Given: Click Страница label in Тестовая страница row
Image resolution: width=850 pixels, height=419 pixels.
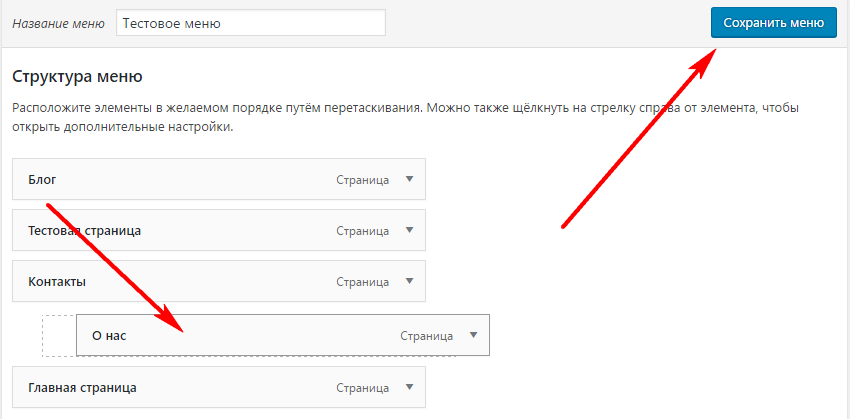Looking at the screenshot, I should coord(363,231).
